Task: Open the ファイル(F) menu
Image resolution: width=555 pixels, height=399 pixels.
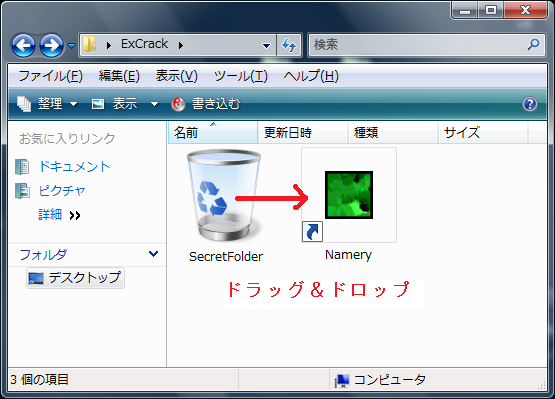Action: click(x=50, y=76)
